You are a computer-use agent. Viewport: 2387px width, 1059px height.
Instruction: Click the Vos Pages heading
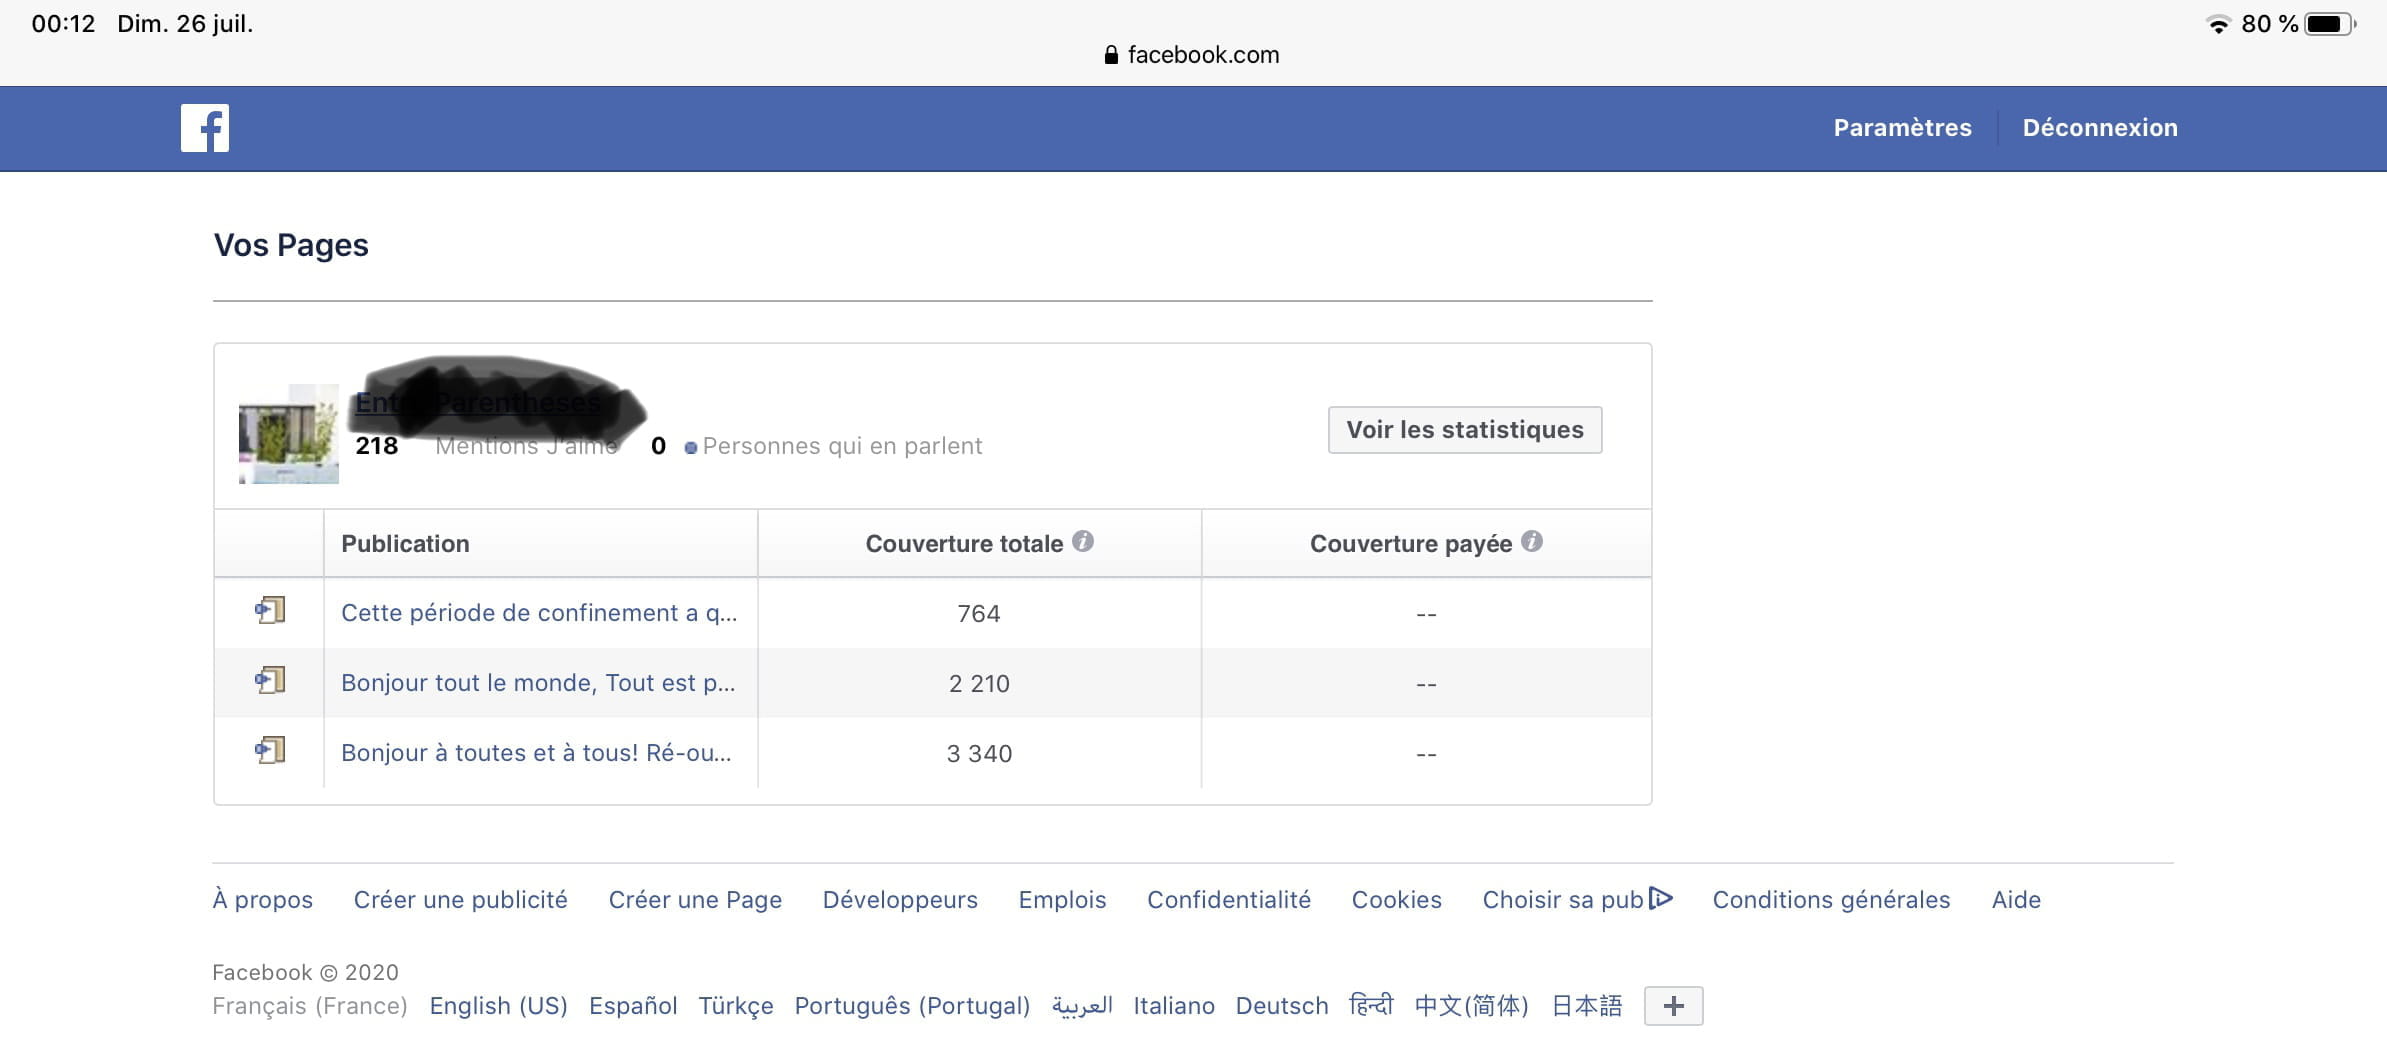pyautogui.click(x=291, y=245)
